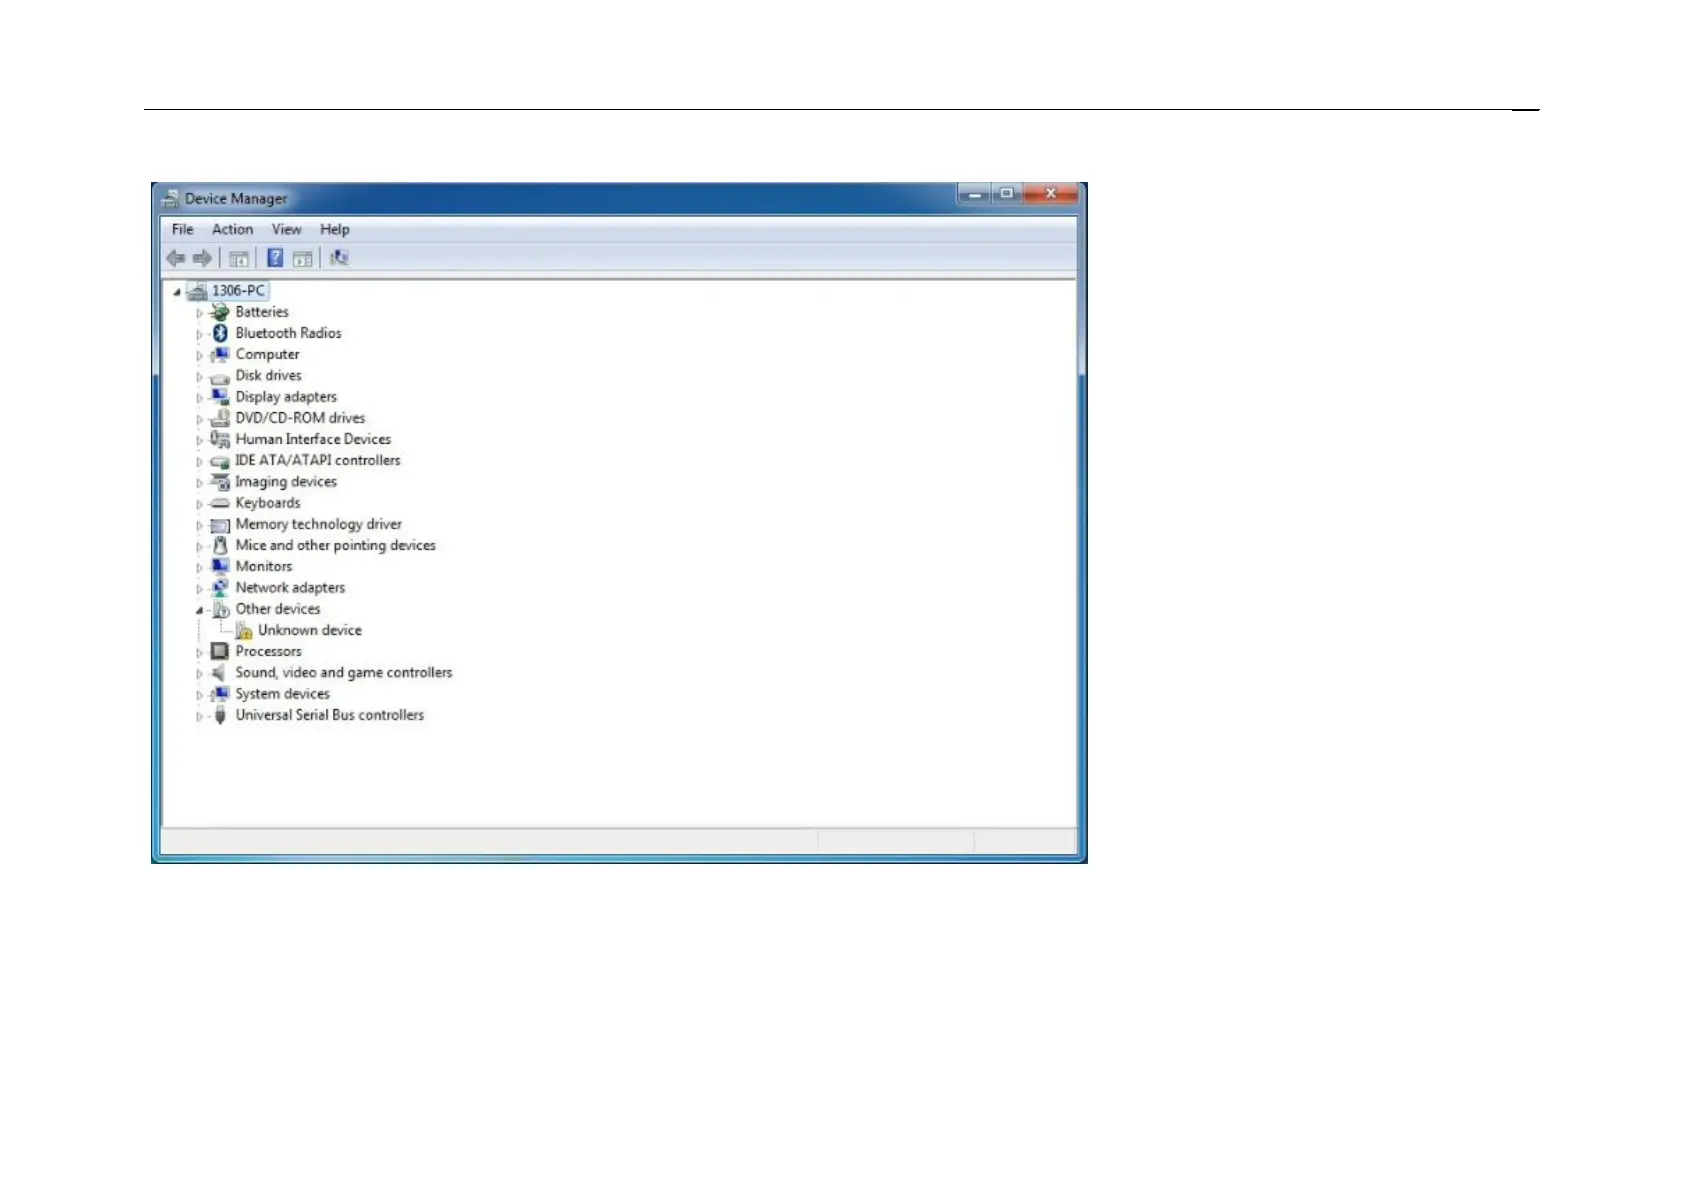Click the Human Interface Devices icon

pyautogui.click(x=220, y=439)
